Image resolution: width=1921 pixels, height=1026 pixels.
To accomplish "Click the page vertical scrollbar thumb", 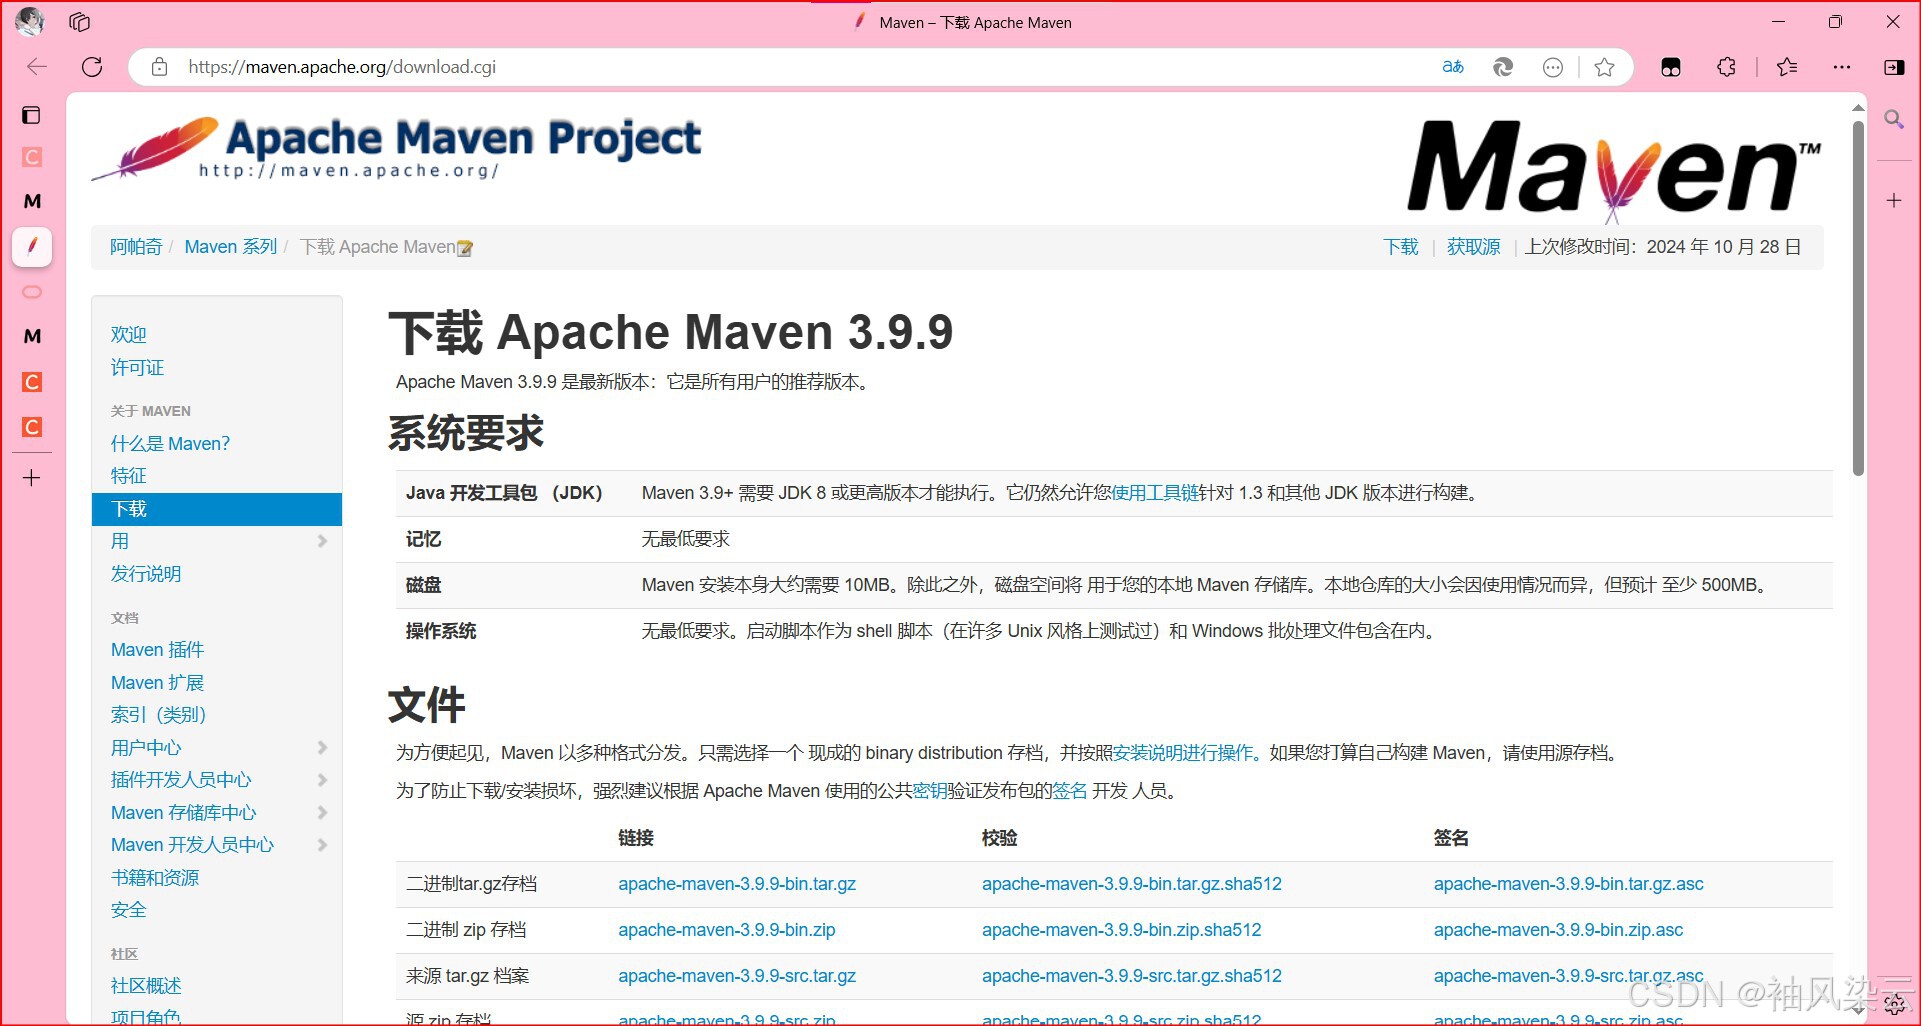I will (1858, 298).
